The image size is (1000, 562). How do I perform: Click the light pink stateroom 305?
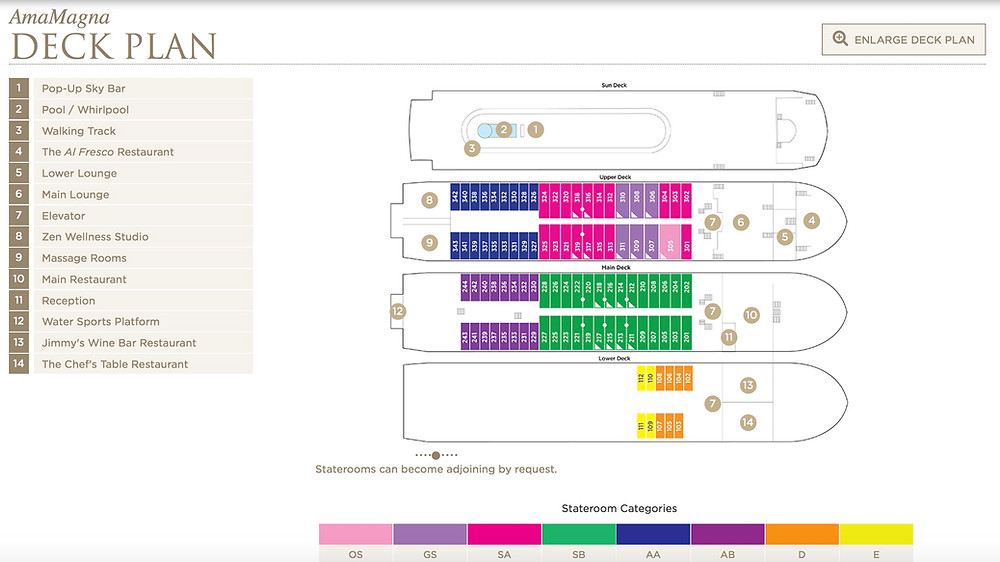(670, 241)
